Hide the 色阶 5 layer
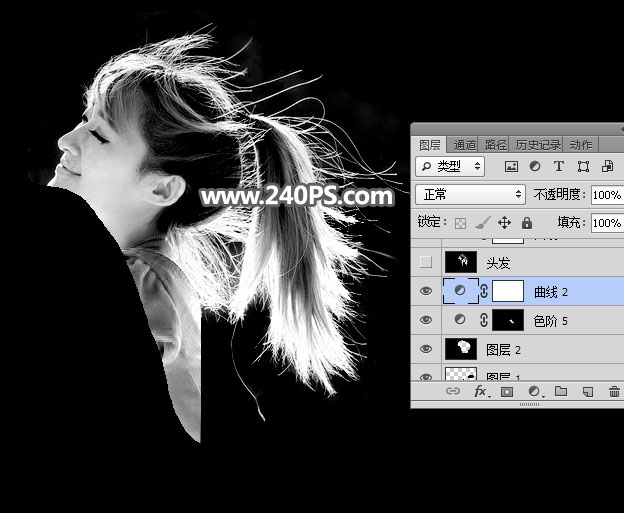The width and height of the screenshot is (624, 513). coord(427,320)
